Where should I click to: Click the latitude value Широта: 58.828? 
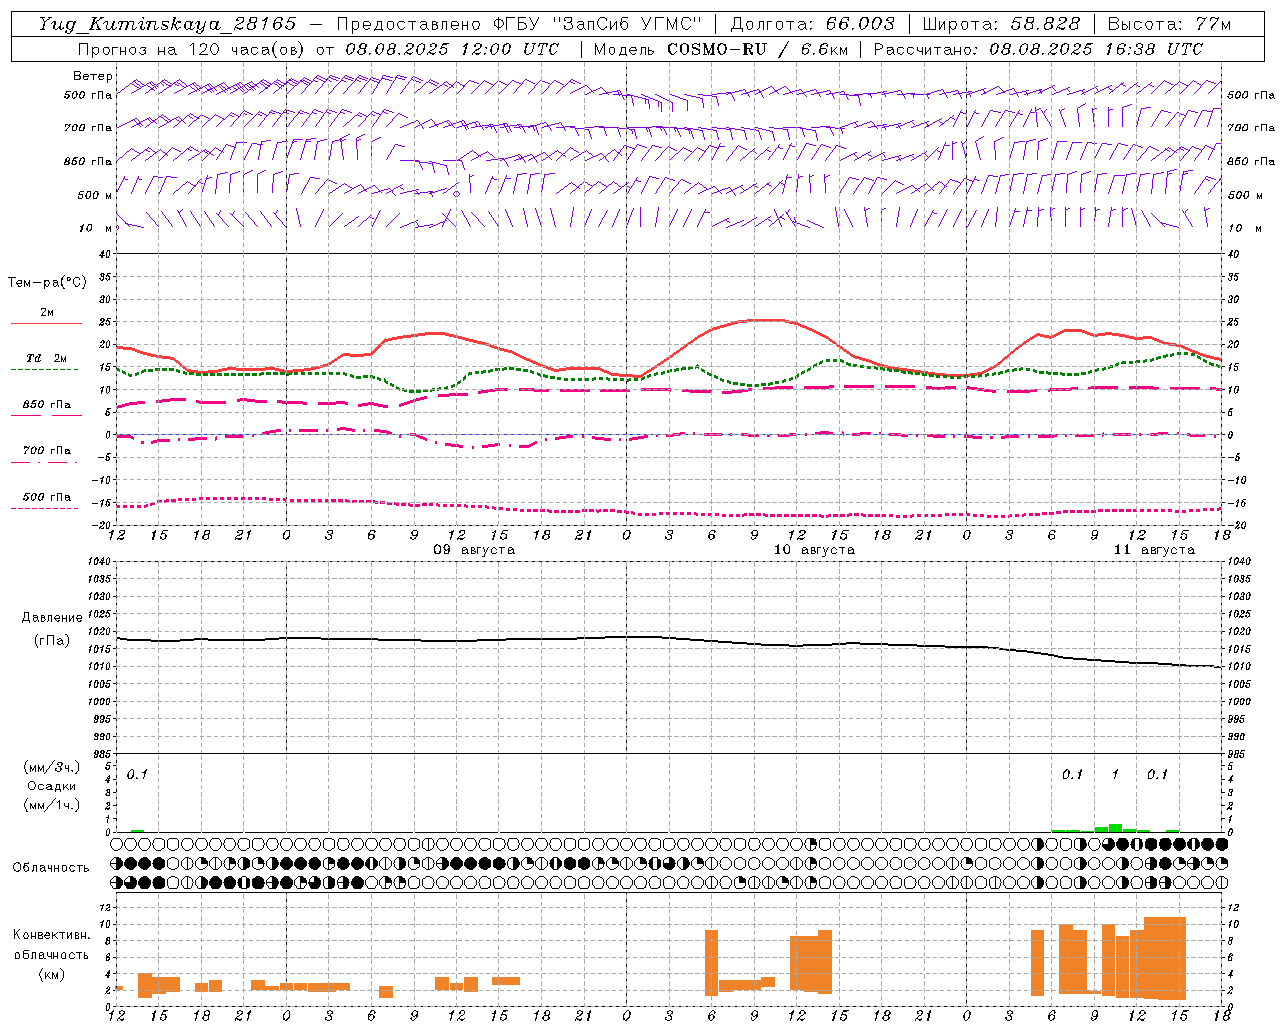coord(1001,24)
